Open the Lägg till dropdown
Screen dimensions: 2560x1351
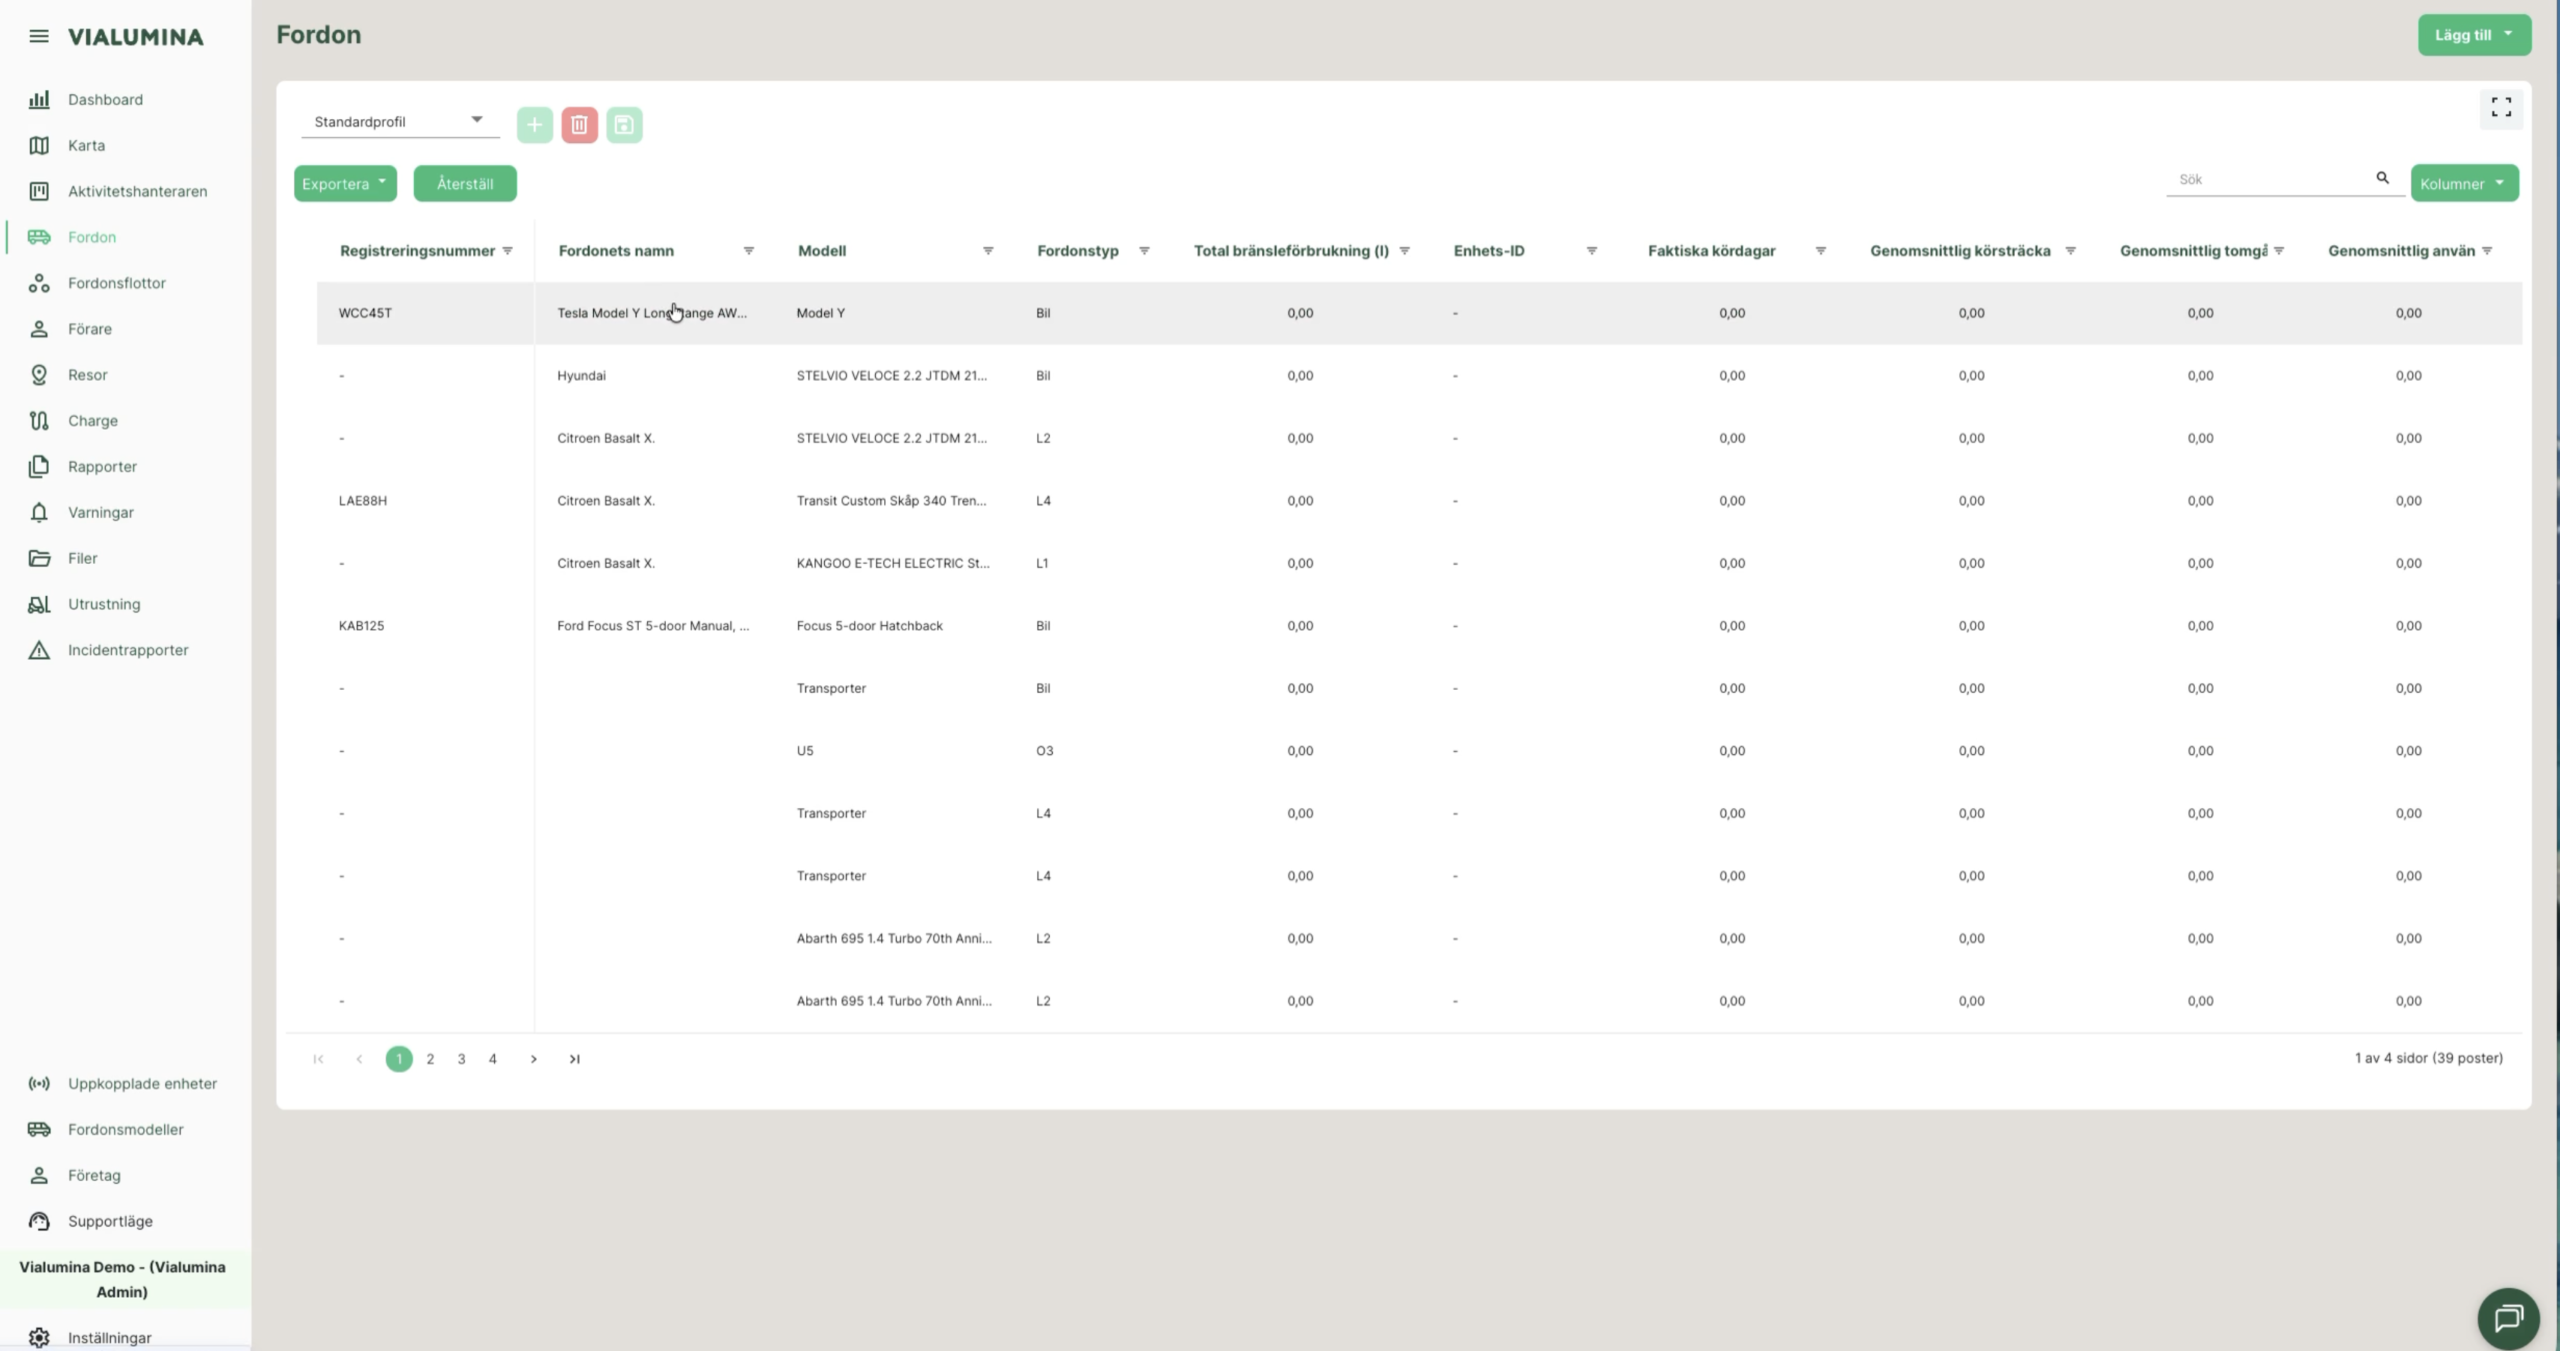(x=2474, y=35)
